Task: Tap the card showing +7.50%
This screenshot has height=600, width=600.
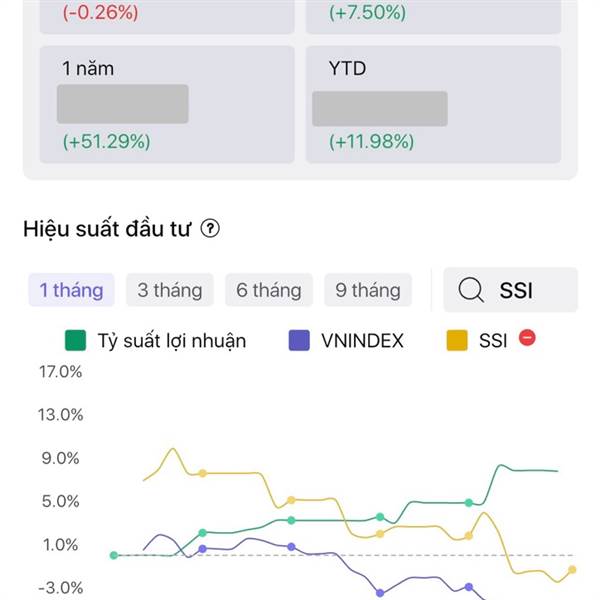Action: pyautogui.click(x=434, y=16)
